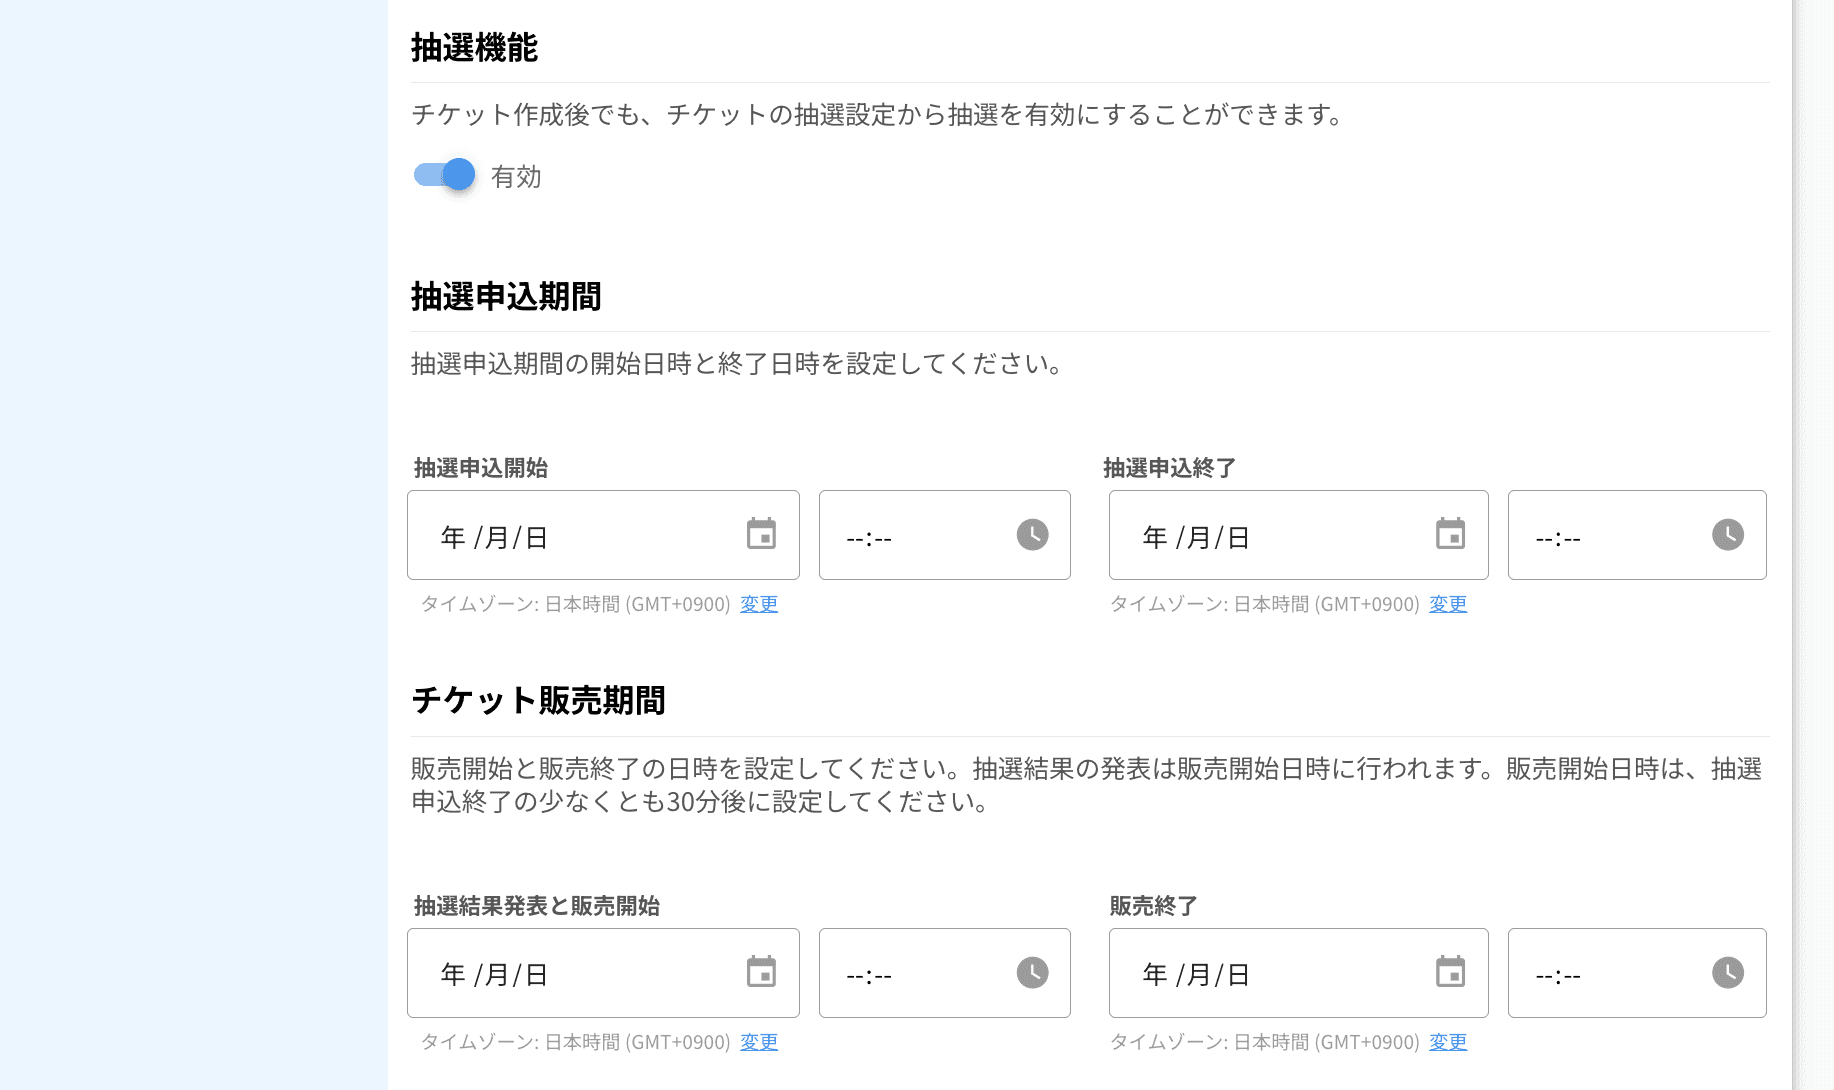Open the calendar picker for 抽選申込開始 date
The image size is (1834, 1090).
click(762, 535)
